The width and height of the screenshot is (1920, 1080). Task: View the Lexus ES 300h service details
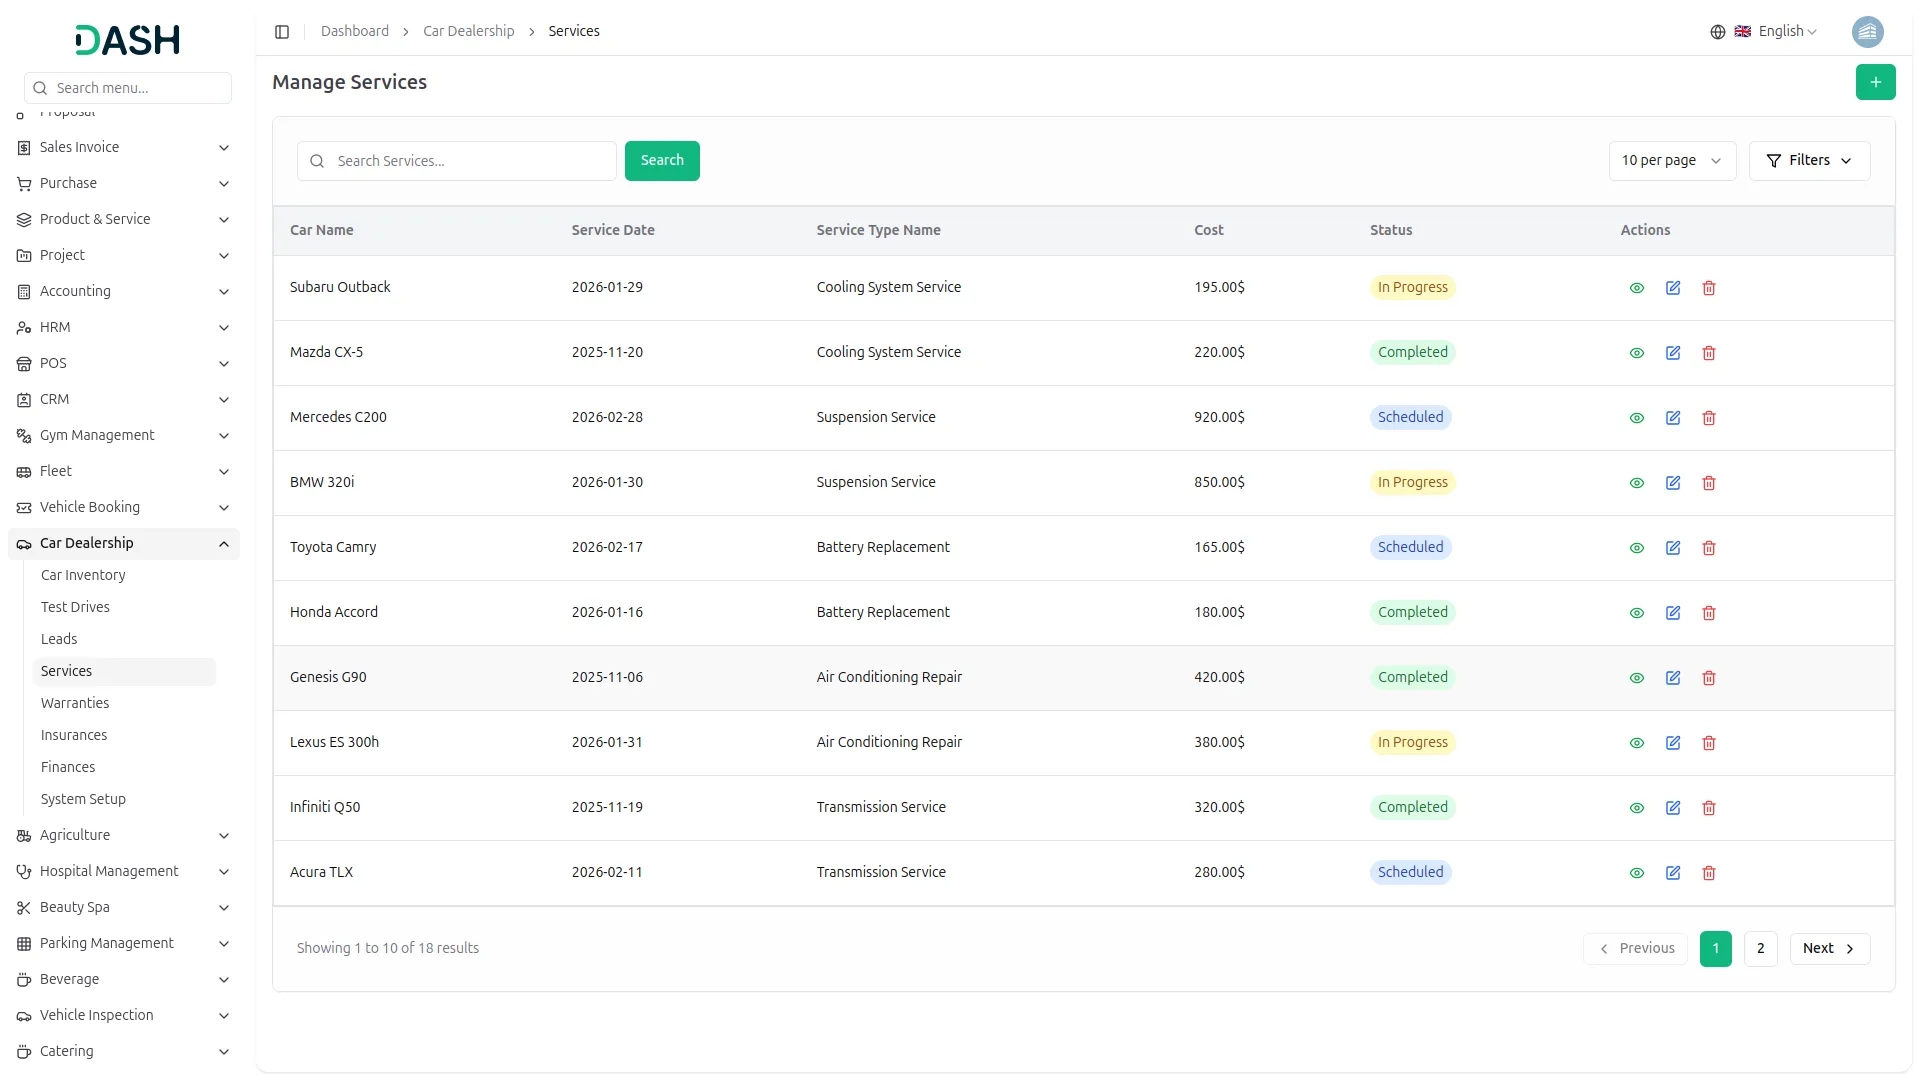[1636, 743]
